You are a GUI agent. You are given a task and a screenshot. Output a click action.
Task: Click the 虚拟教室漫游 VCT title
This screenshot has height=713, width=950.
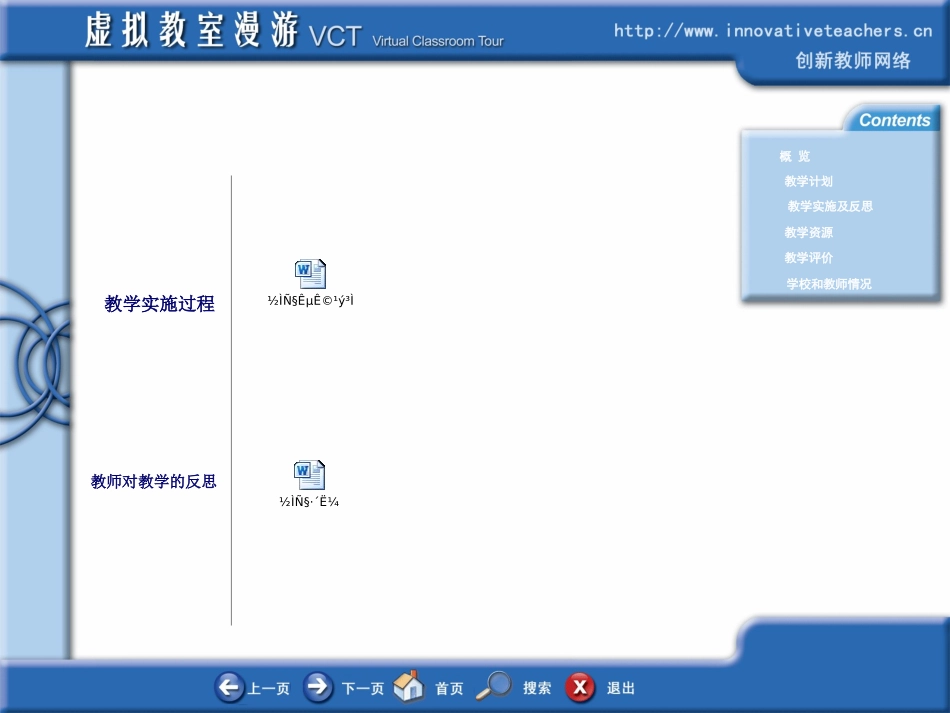click(223, 30)
